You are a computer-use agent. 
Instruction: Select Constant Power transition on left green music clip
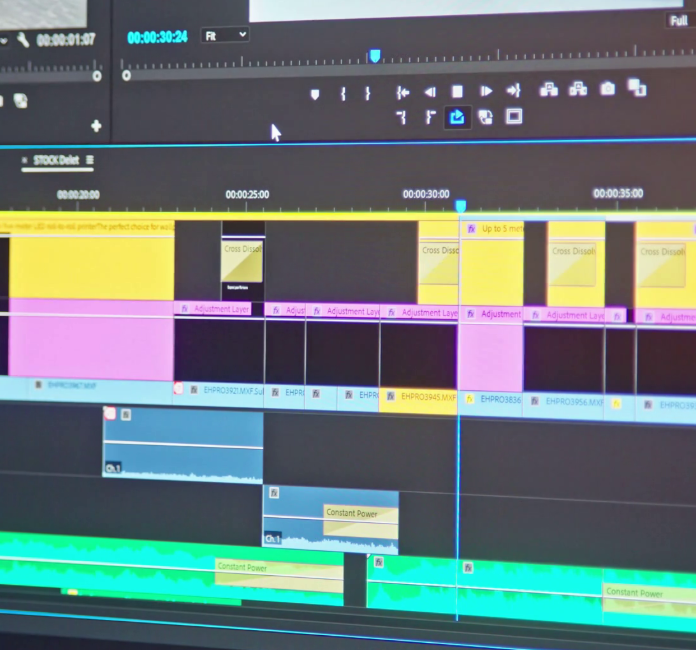pos(279,575)
